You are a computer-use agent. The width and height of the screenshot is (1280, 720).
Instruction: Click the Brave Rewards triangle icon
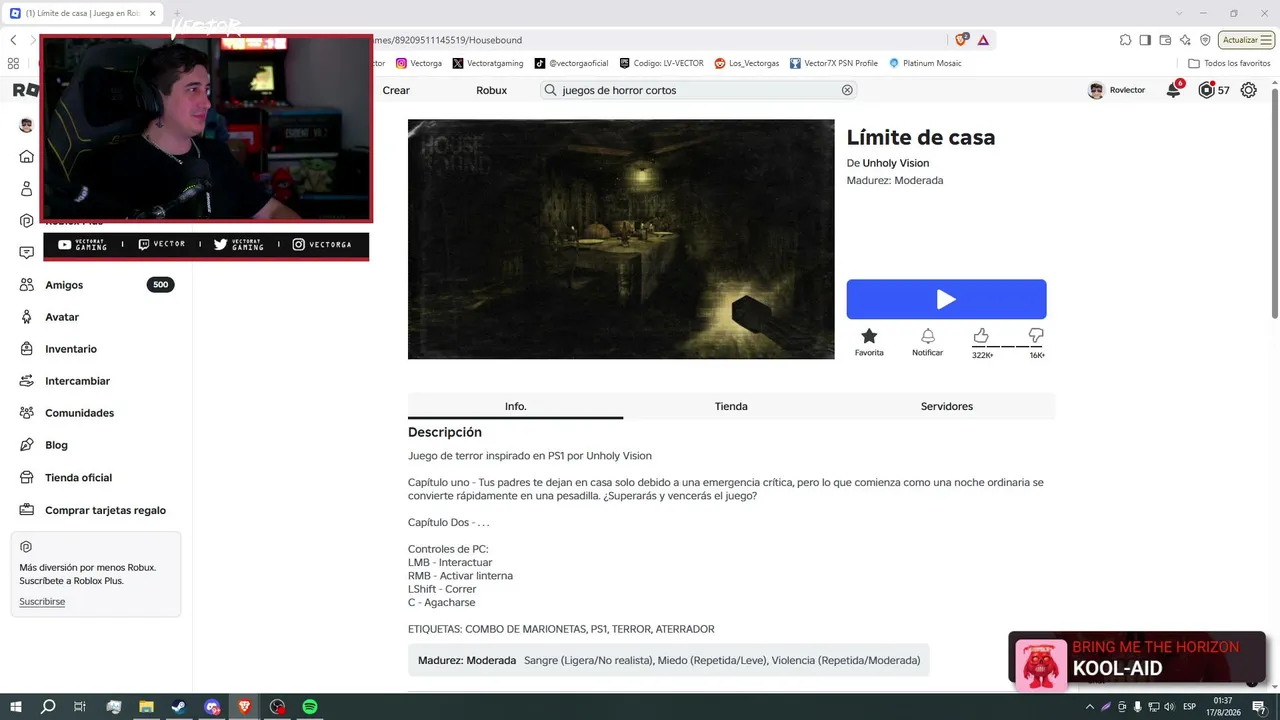(x=983, y=40)
